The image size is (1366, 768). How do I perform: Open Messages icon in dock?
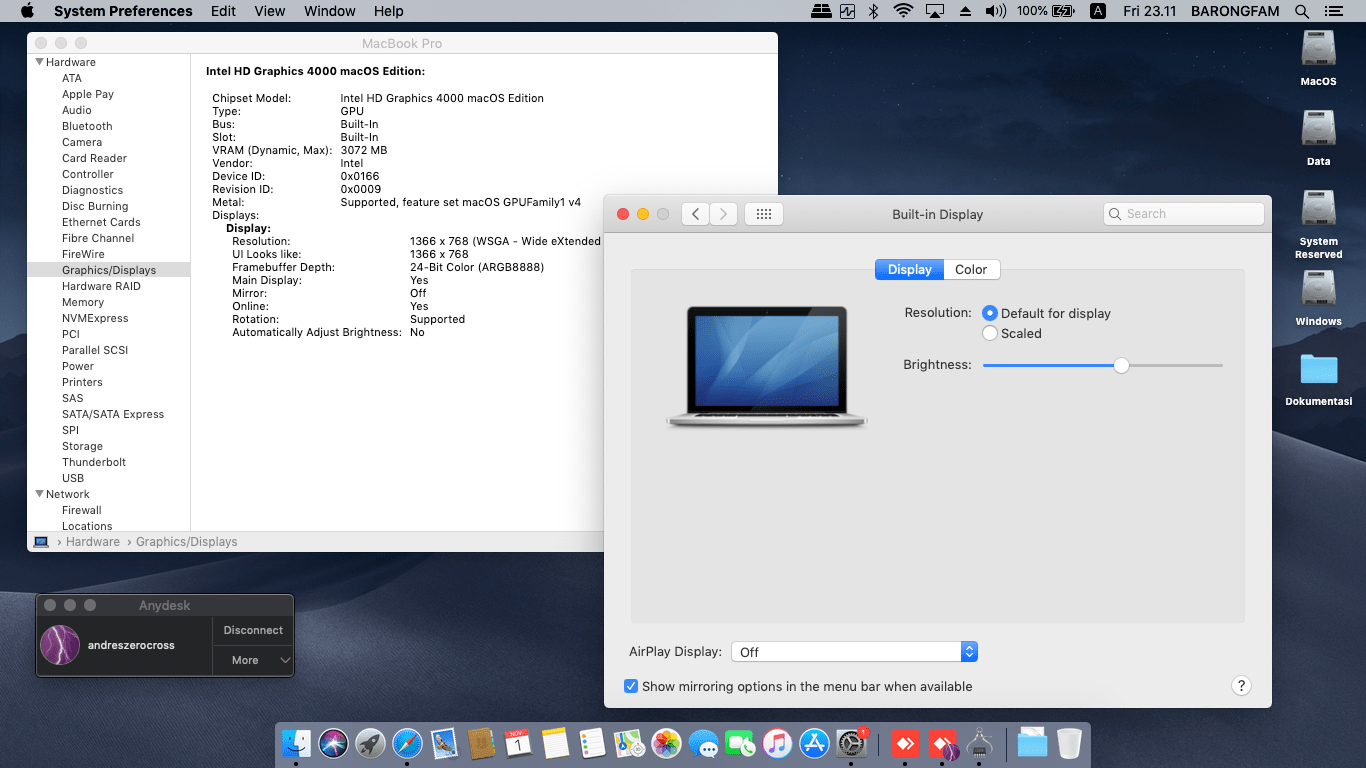pos(703,743)
